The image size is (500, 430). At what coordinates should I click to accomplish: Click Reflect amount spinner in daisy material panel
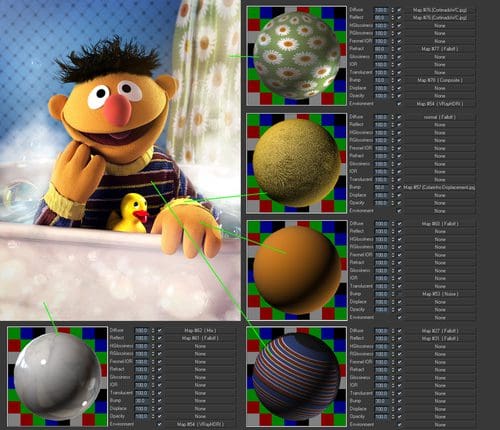(x=392, y=18)
